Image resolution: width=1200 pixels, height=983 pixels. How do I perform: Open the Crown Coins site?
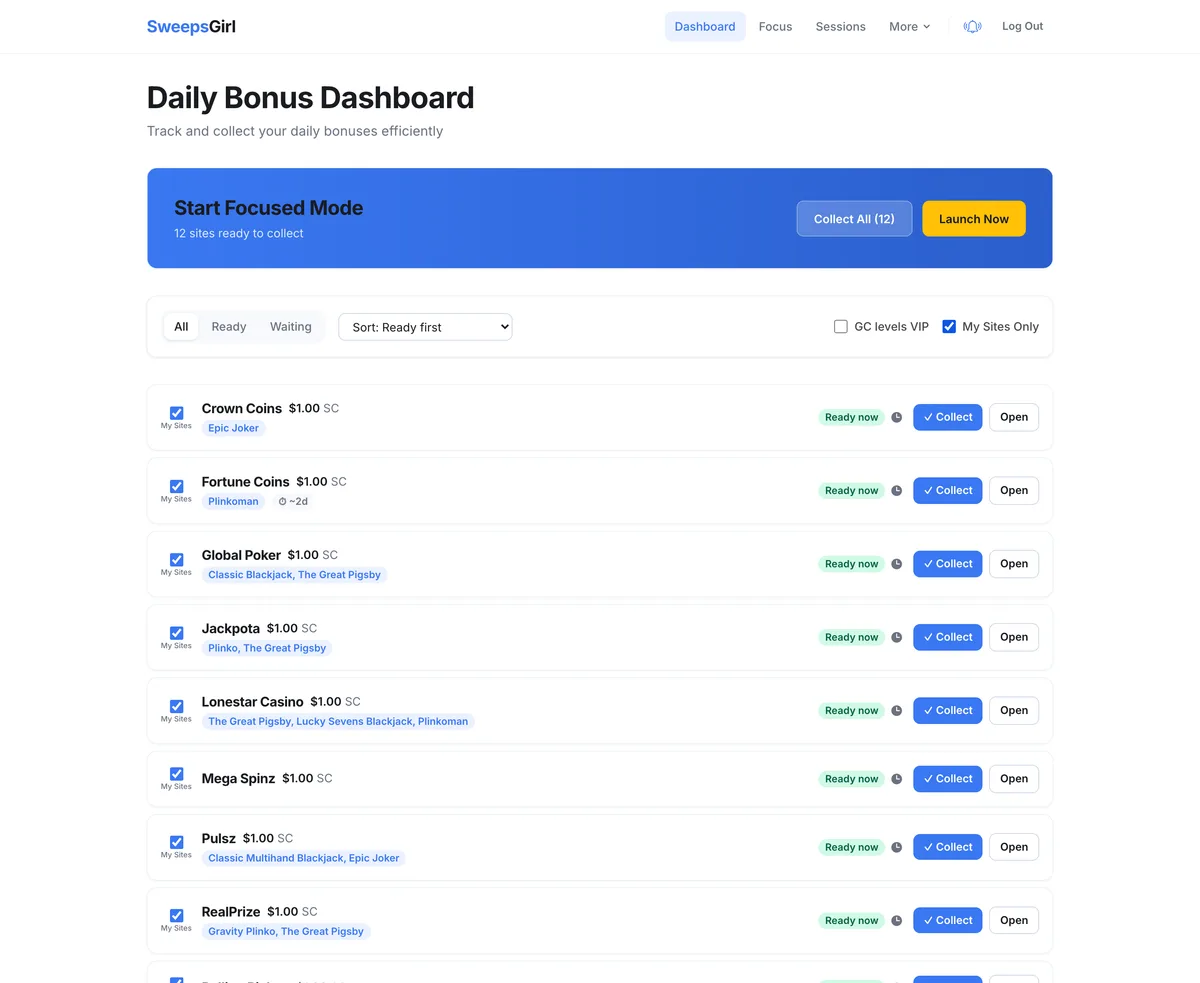[1014, 417]
